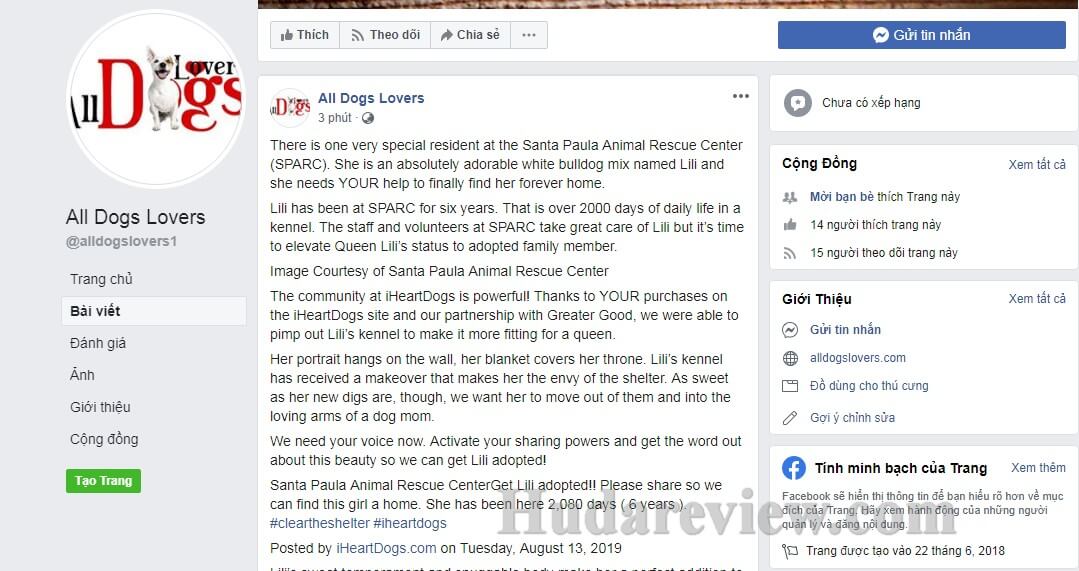Viewport: 1079px width, 571px height.
Task: Open the alldogslovers.com website link
Action: 857,358
